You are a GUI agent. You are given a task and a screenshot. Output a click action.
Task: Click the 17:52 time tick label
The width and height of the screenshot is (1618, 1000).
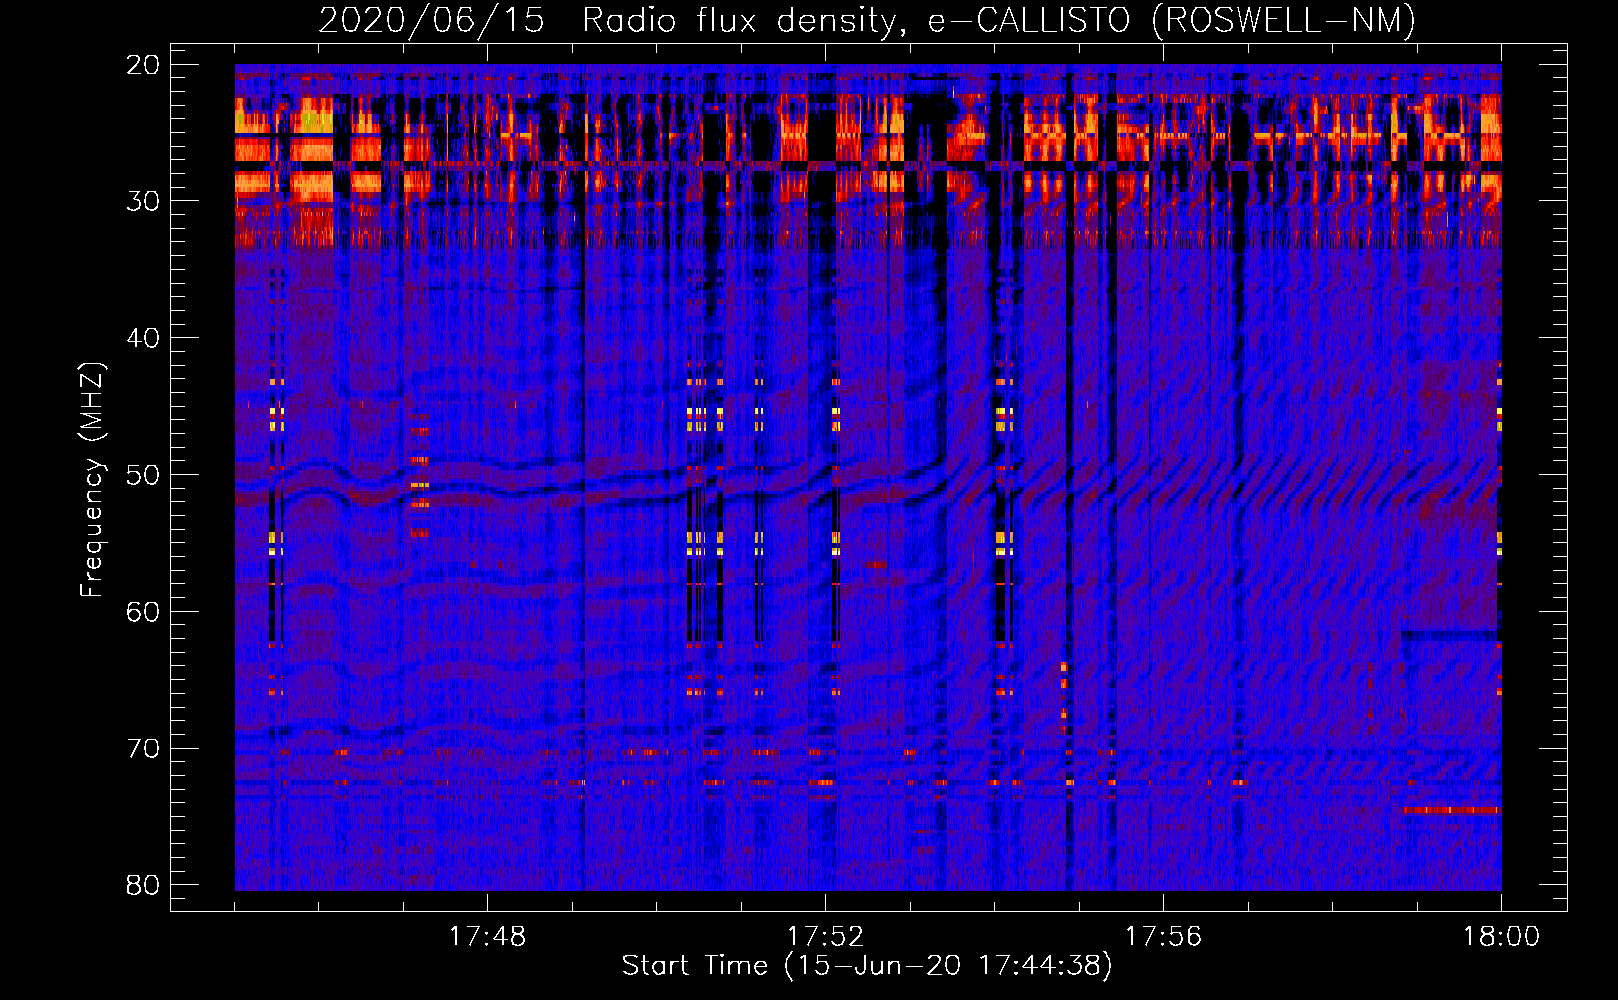825,937
